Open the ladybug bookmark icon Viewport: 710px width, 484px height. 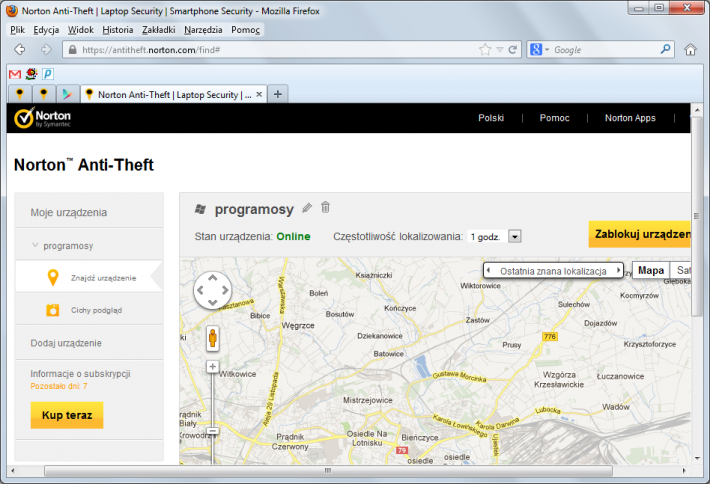[31, 73]
